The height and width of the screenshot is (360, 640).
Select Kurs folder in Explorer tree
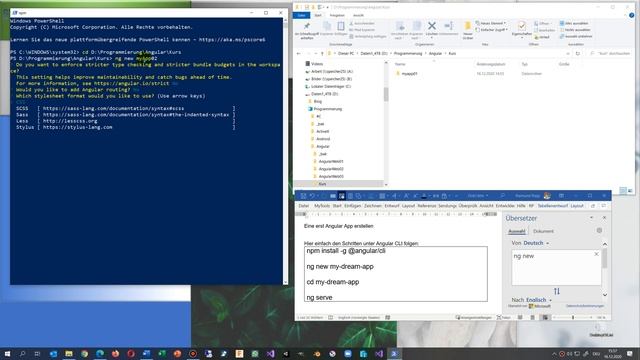[322, 184]
